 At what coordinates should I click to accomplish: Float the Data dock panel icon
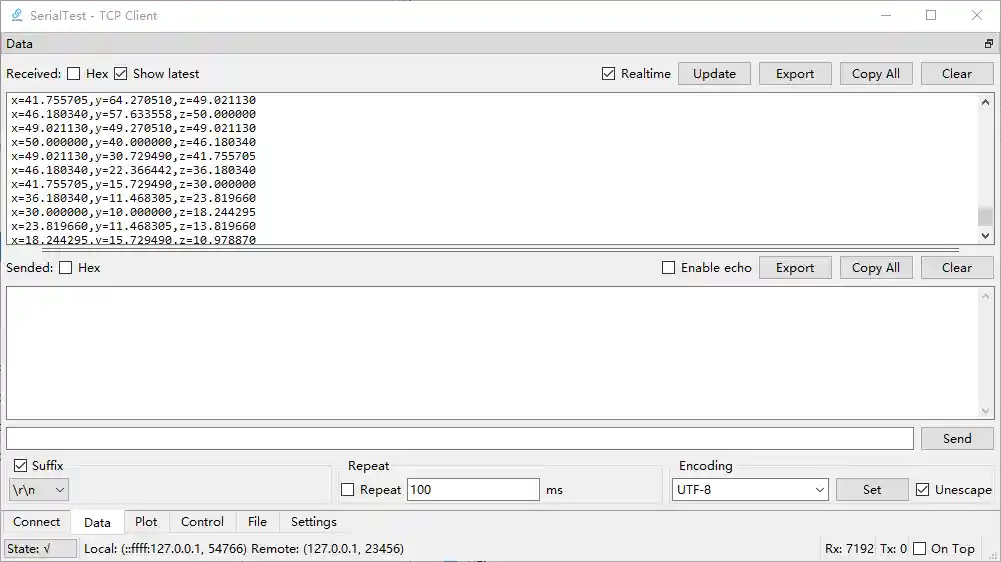coord(988,43)
